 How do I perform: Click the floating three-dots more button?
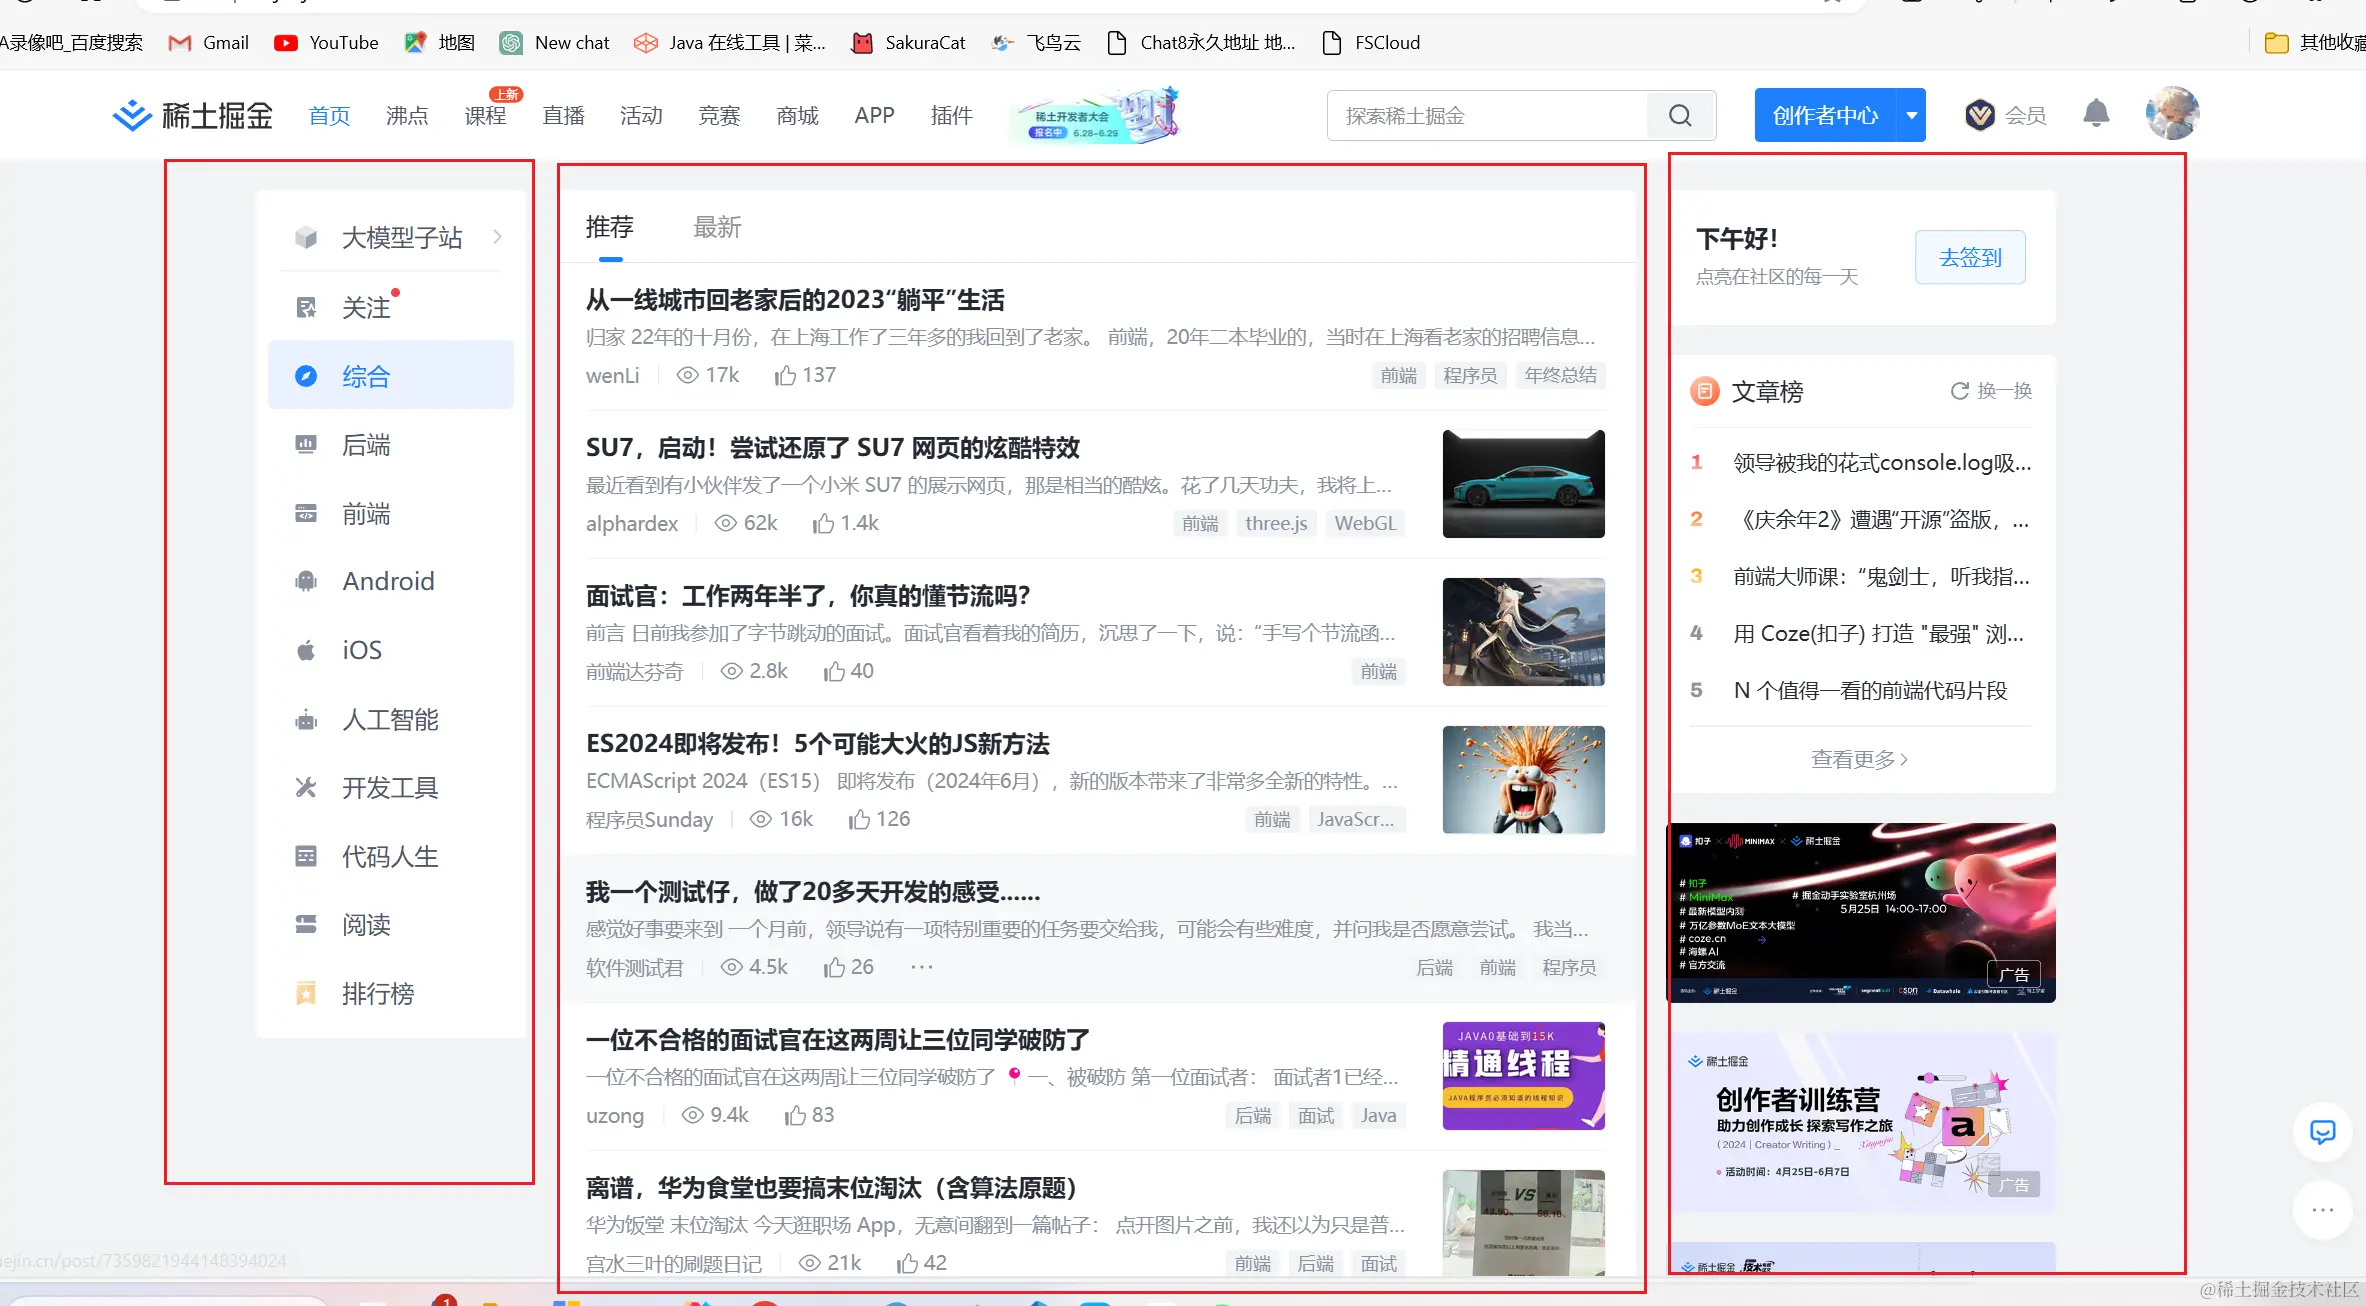click(x=2322, y=1210)
